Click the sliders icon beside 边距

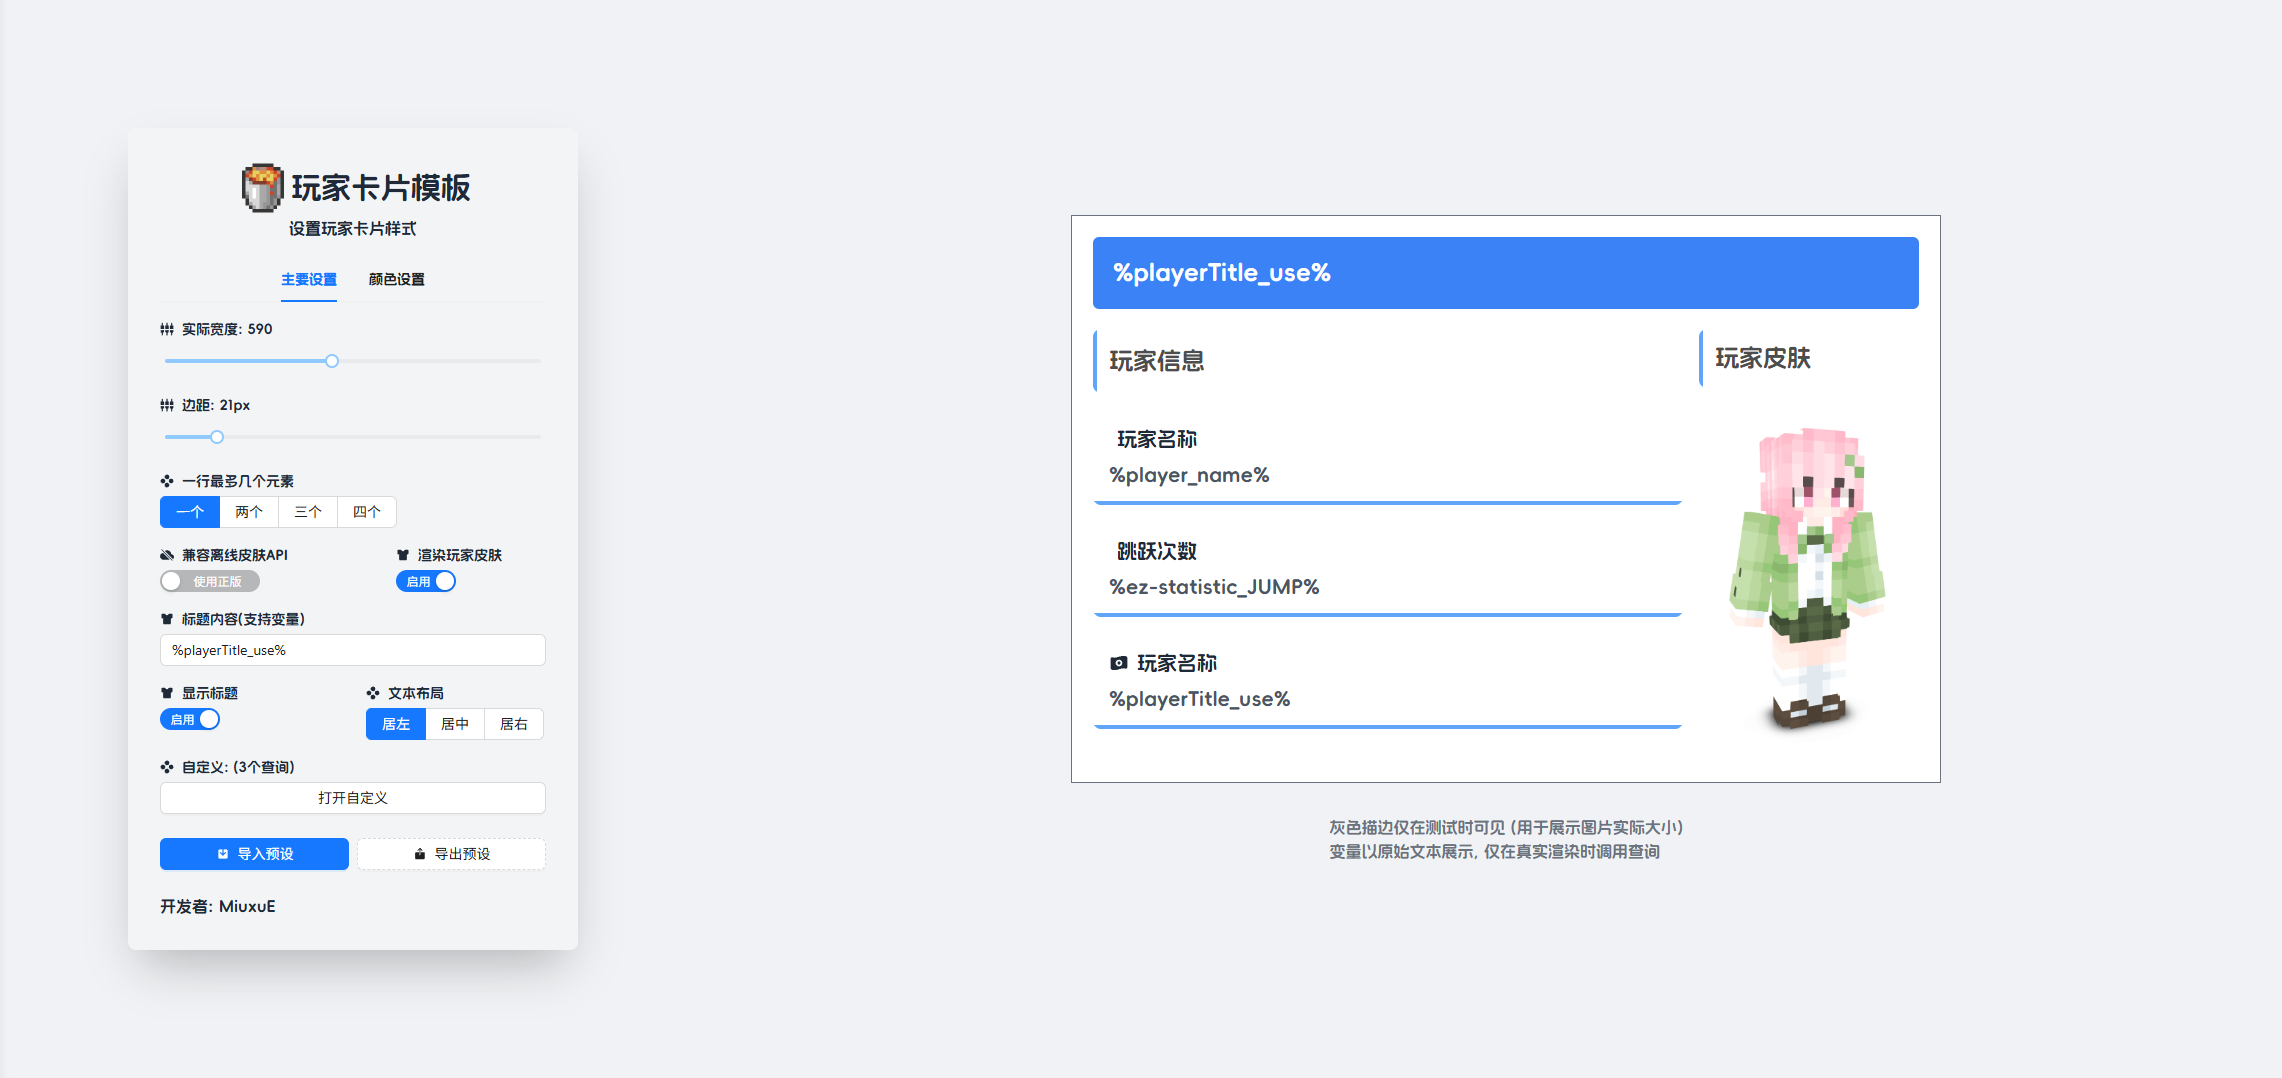167,405
